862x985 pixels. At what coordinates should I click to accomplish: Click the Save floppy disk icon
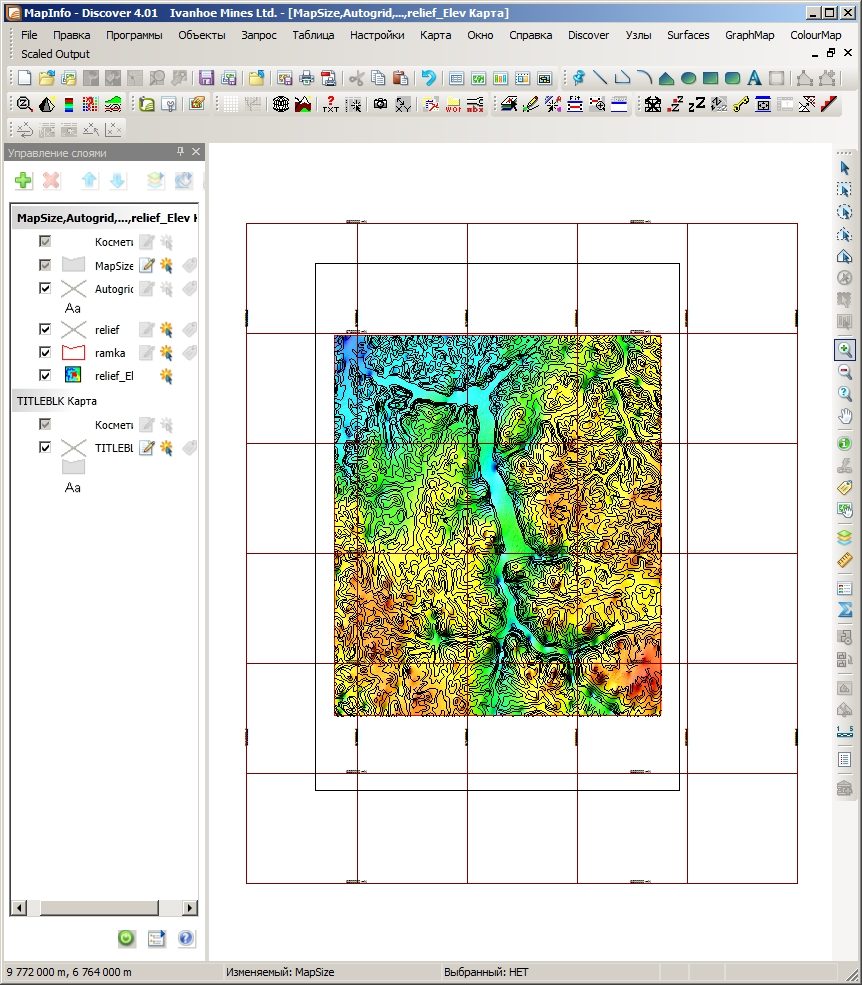[206, 78]
